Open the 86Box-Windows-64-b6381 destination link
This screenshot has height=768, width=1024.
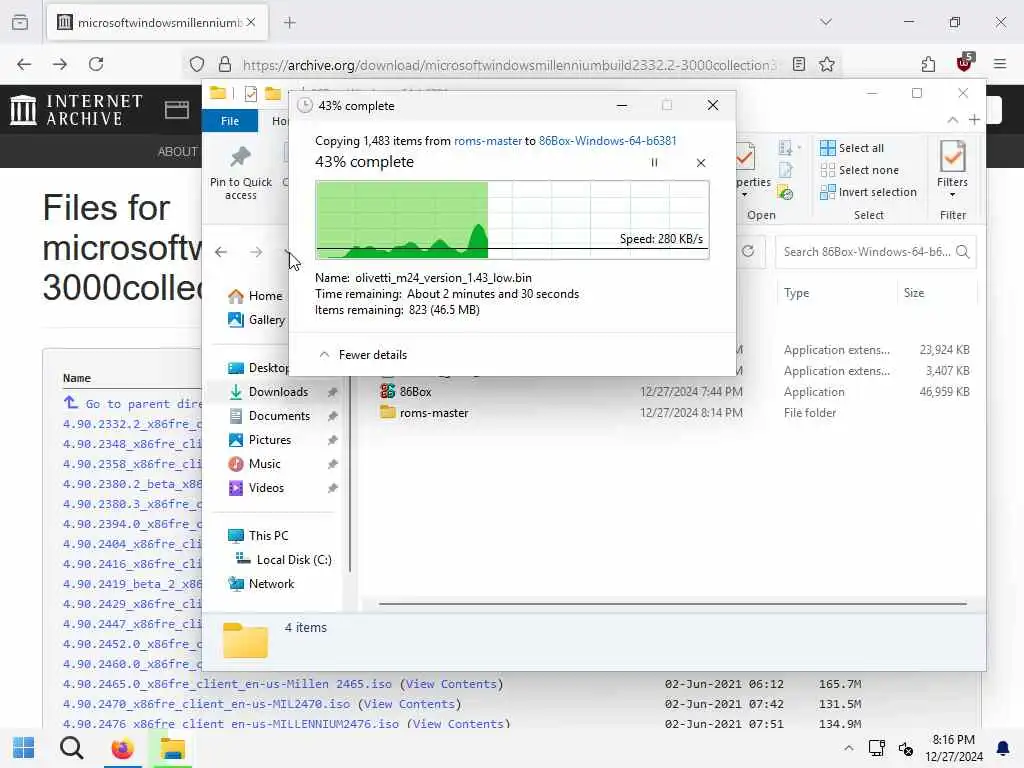pos(607,140)
